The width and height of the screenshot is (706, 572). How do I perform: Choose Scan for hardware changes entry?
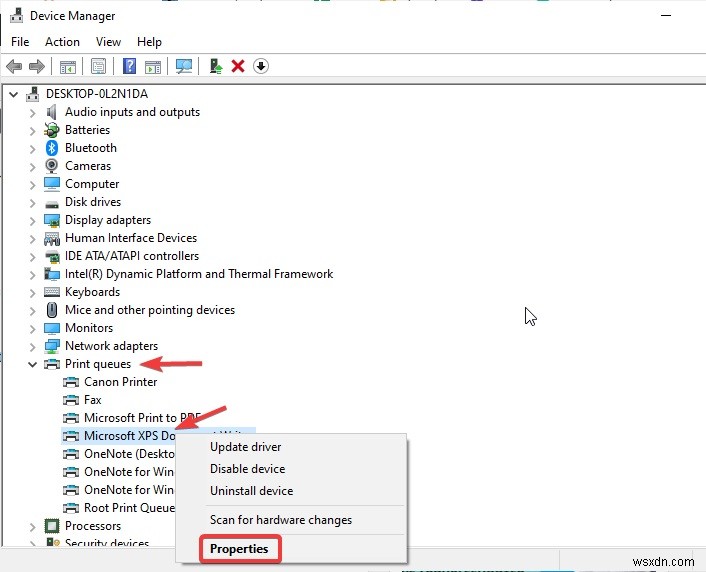pos(281,520)
